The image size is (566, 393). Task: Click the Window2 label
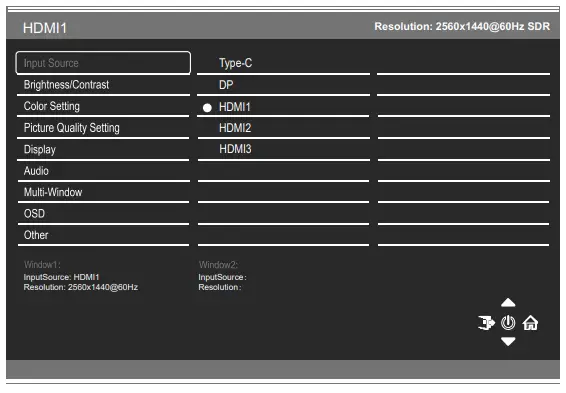(x=218, y=265)
